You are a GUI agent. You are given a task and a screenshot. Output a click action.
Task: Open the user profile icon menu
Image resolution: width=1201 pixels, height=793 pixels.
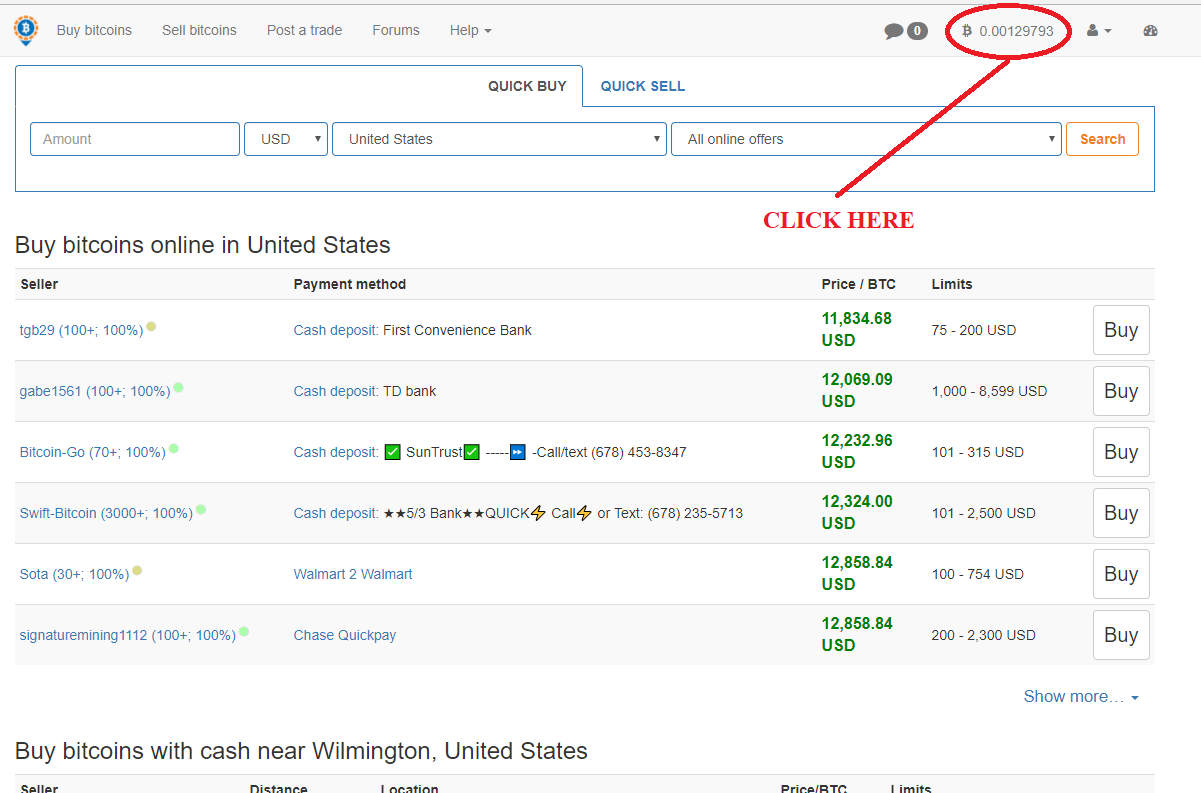1098,31
